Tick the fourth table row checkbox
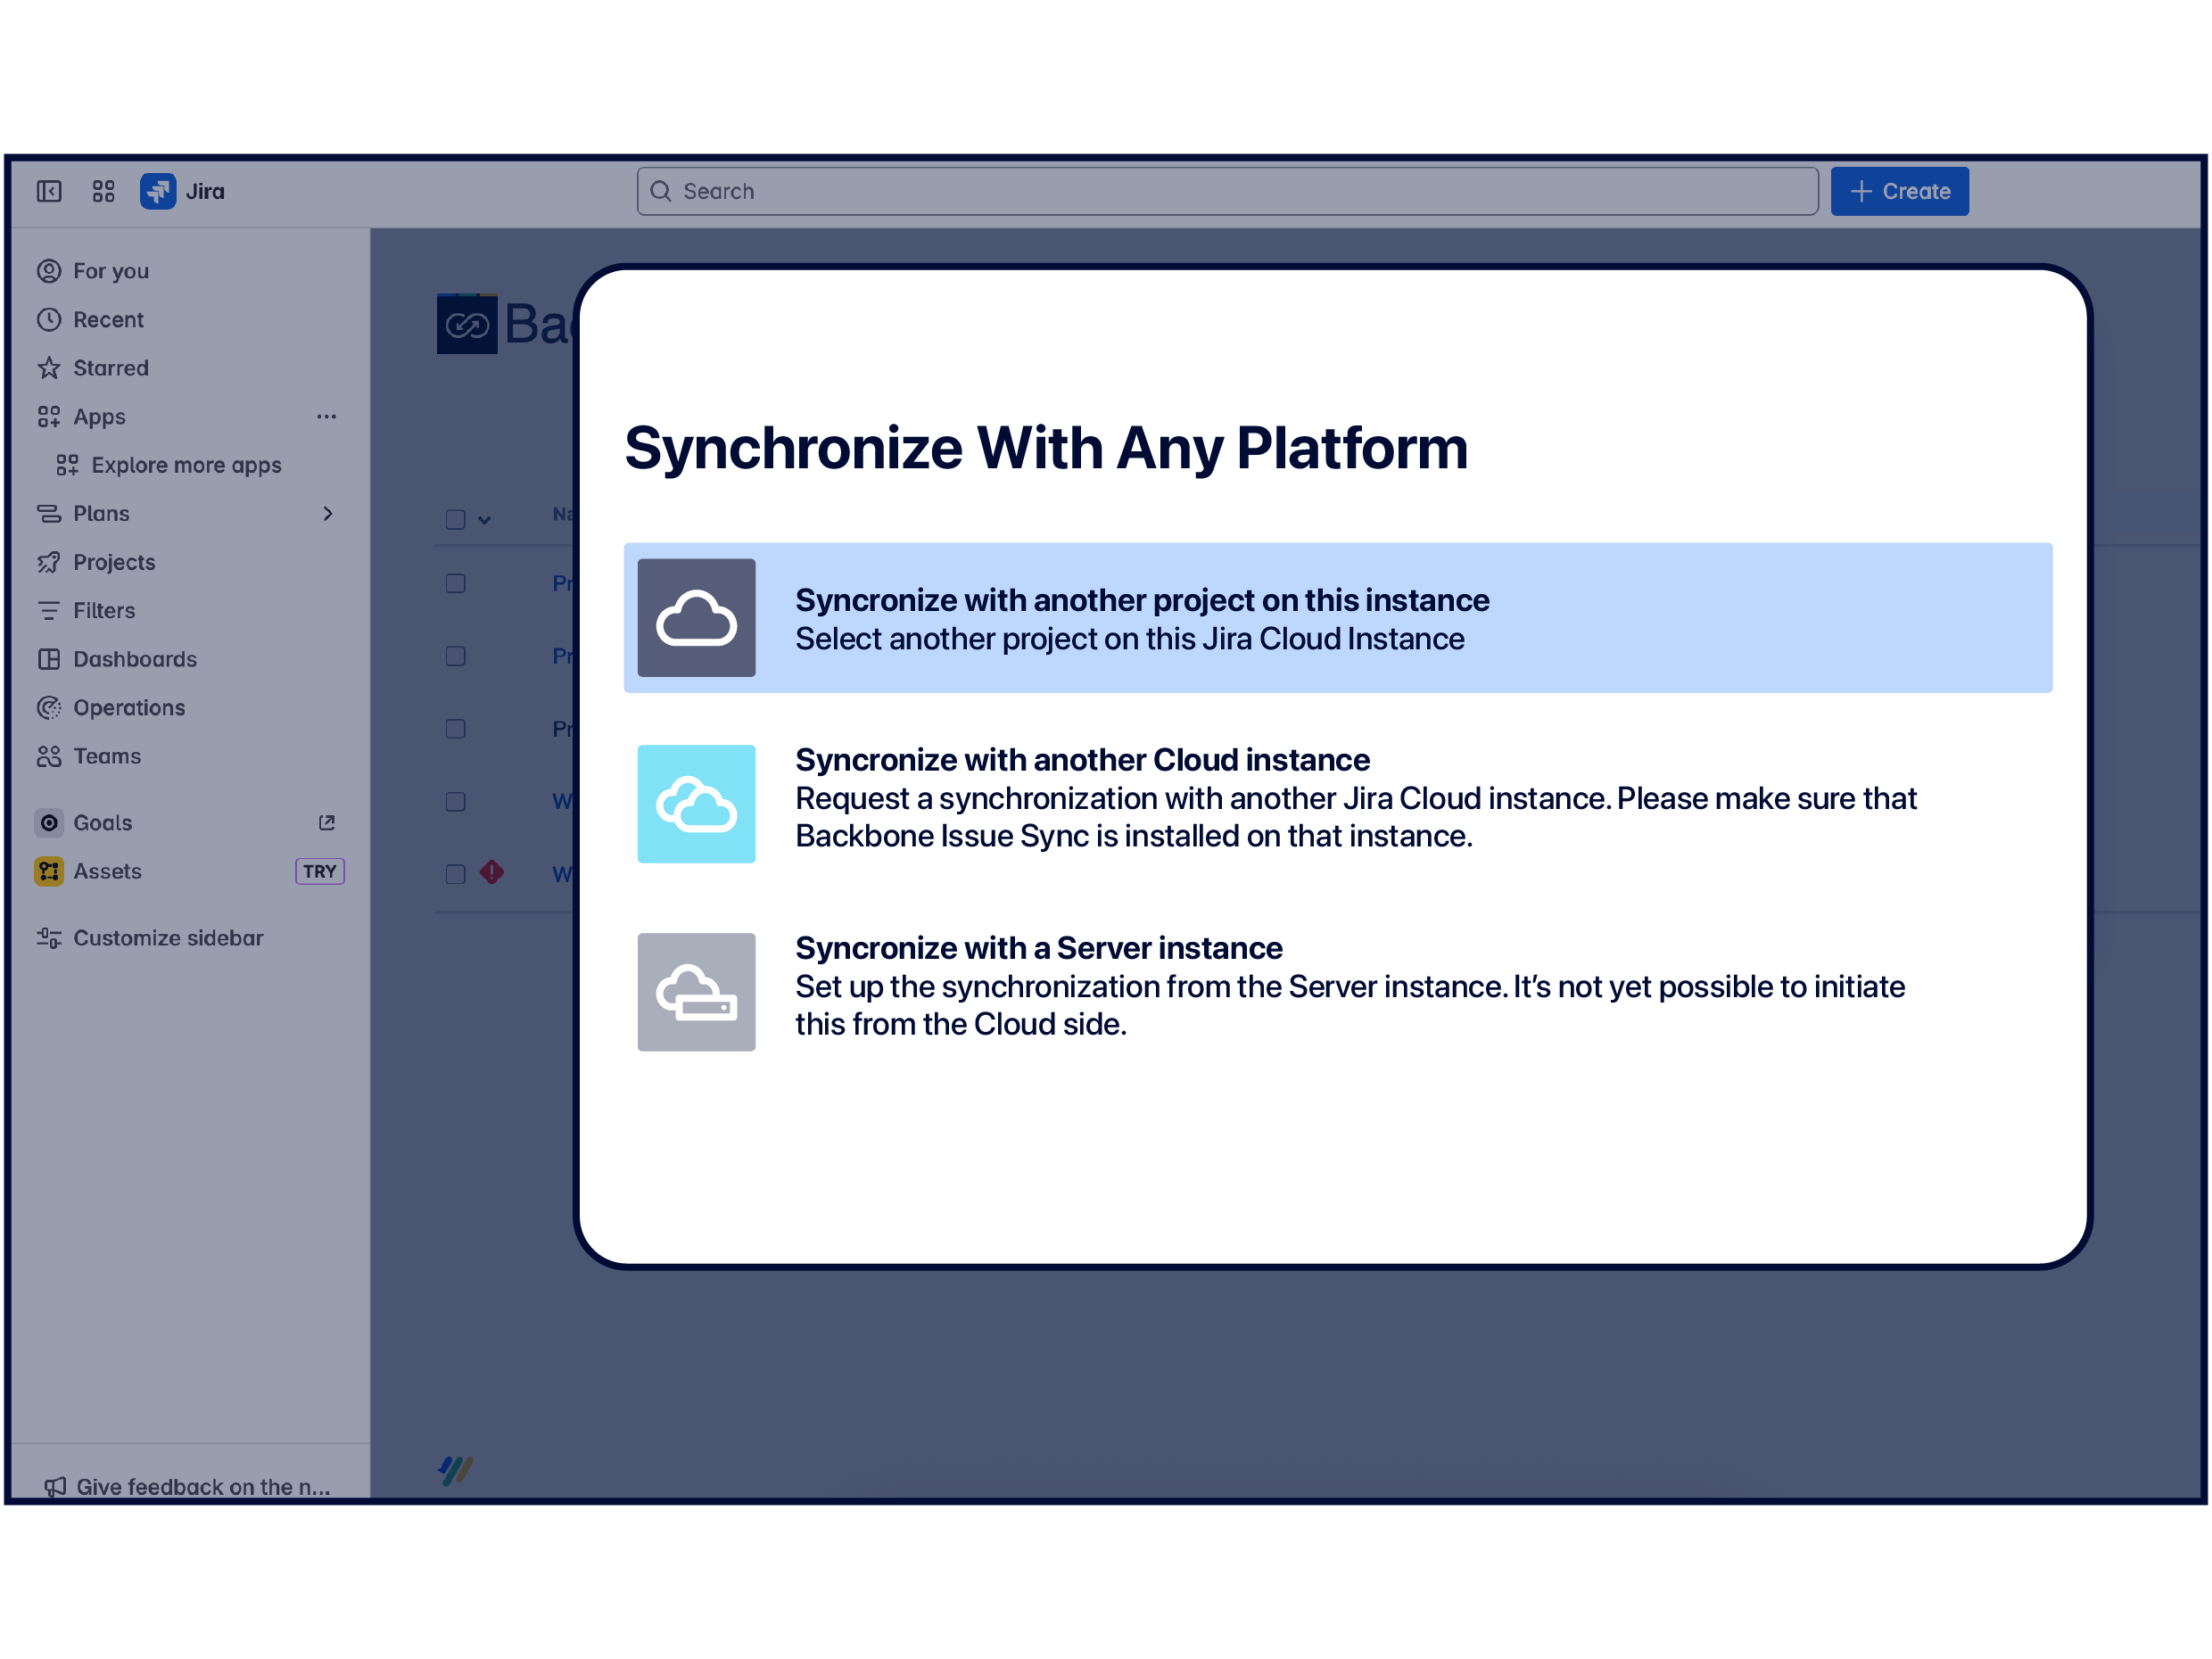 coord(455,802)
